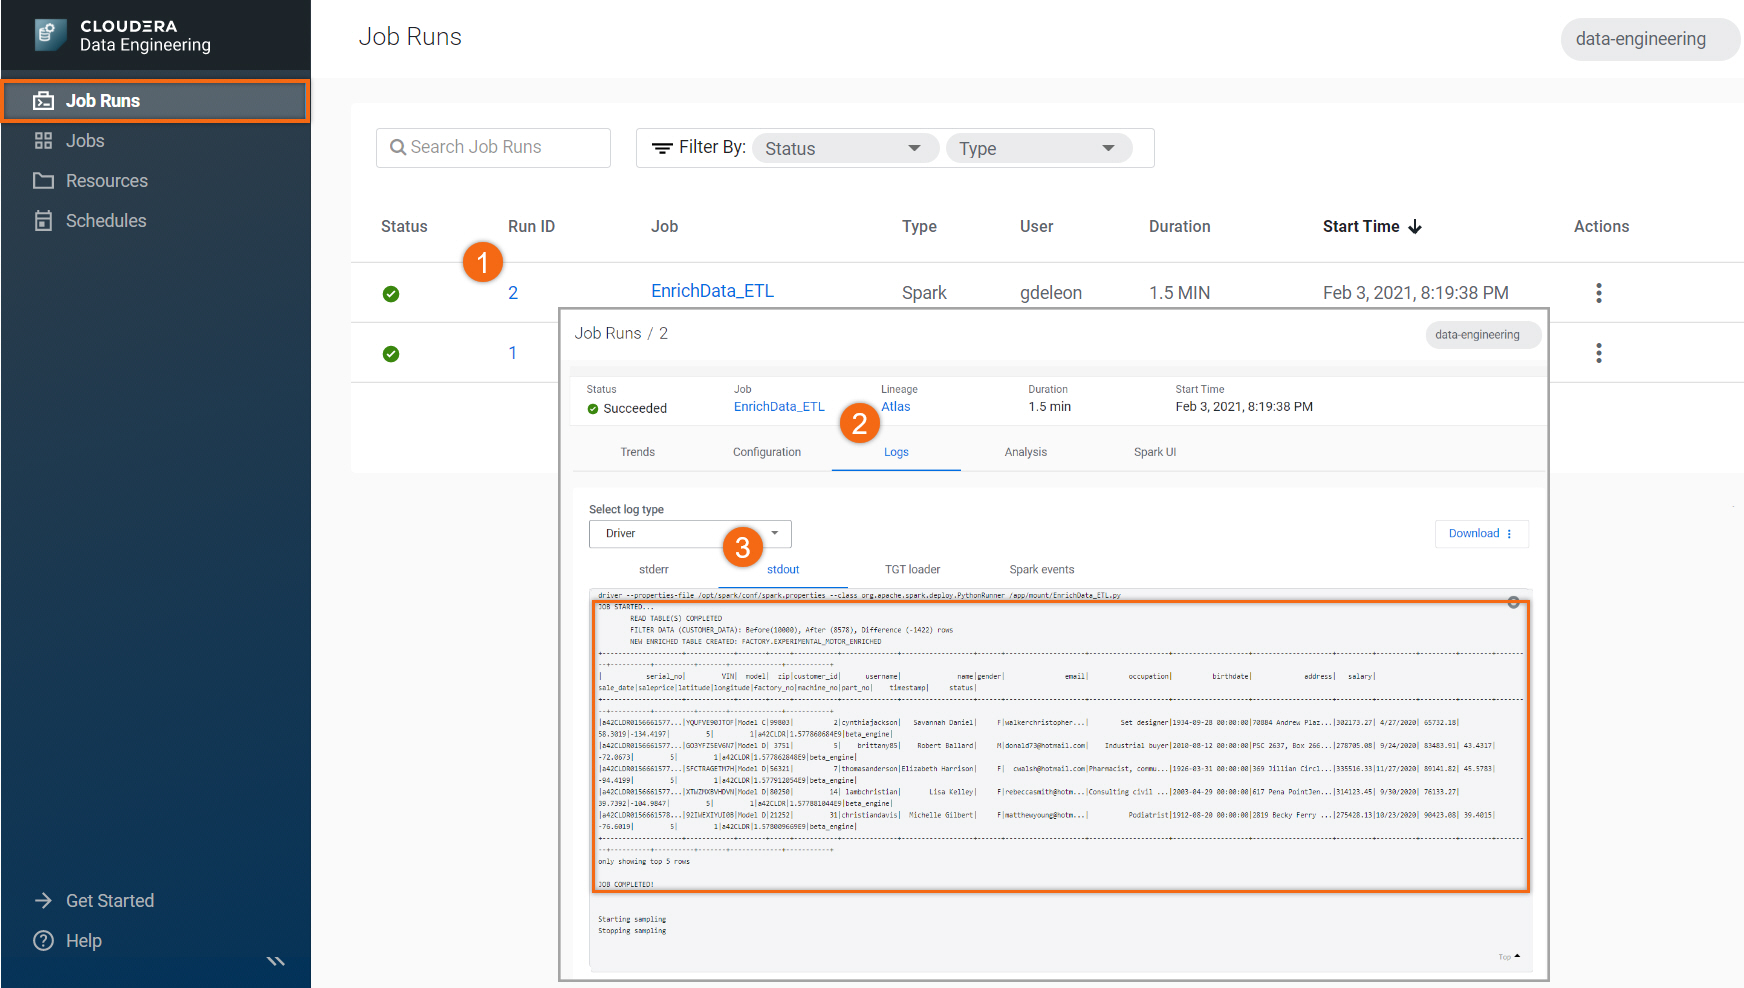
Task: Switch to the Logs tab
Action: pyautogui.click(x=896, y=452)
